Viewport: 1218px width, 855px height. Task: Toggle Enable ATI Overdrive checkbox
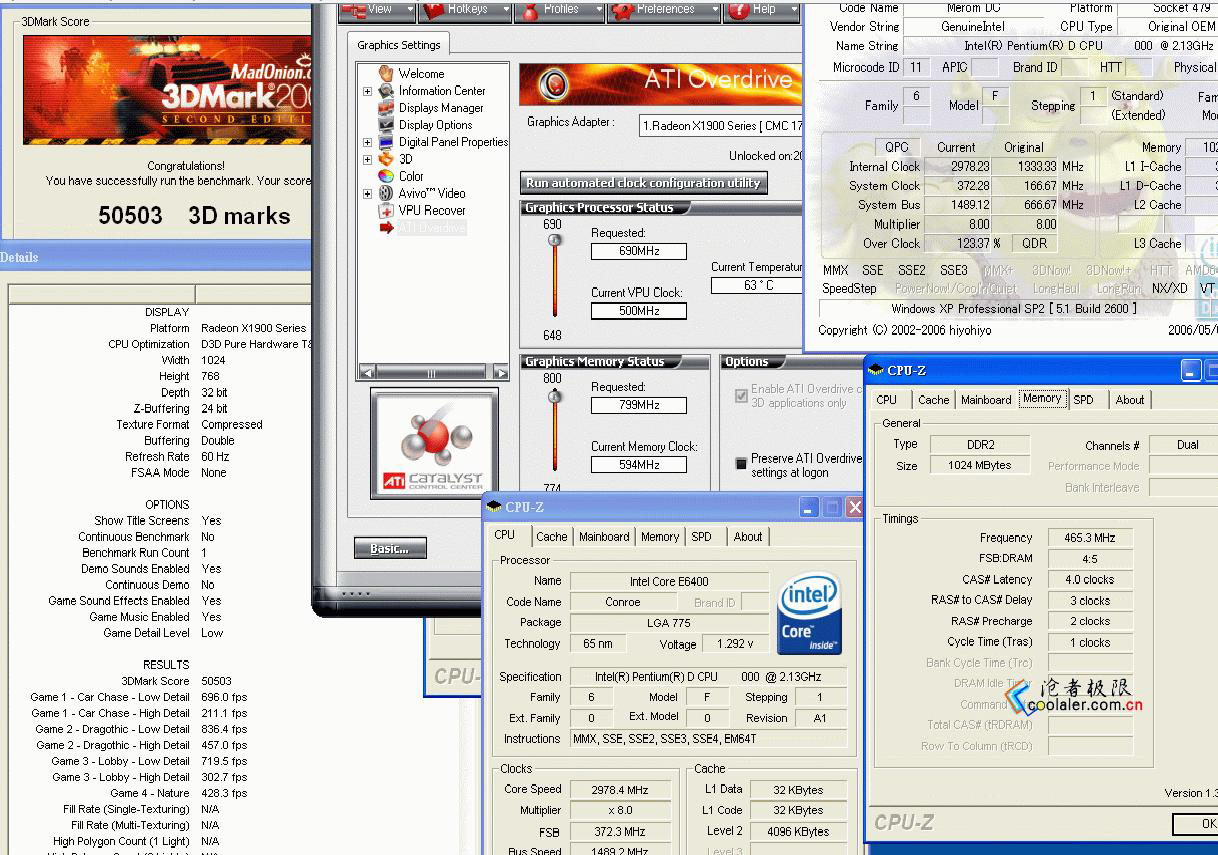tap(741, 396)
